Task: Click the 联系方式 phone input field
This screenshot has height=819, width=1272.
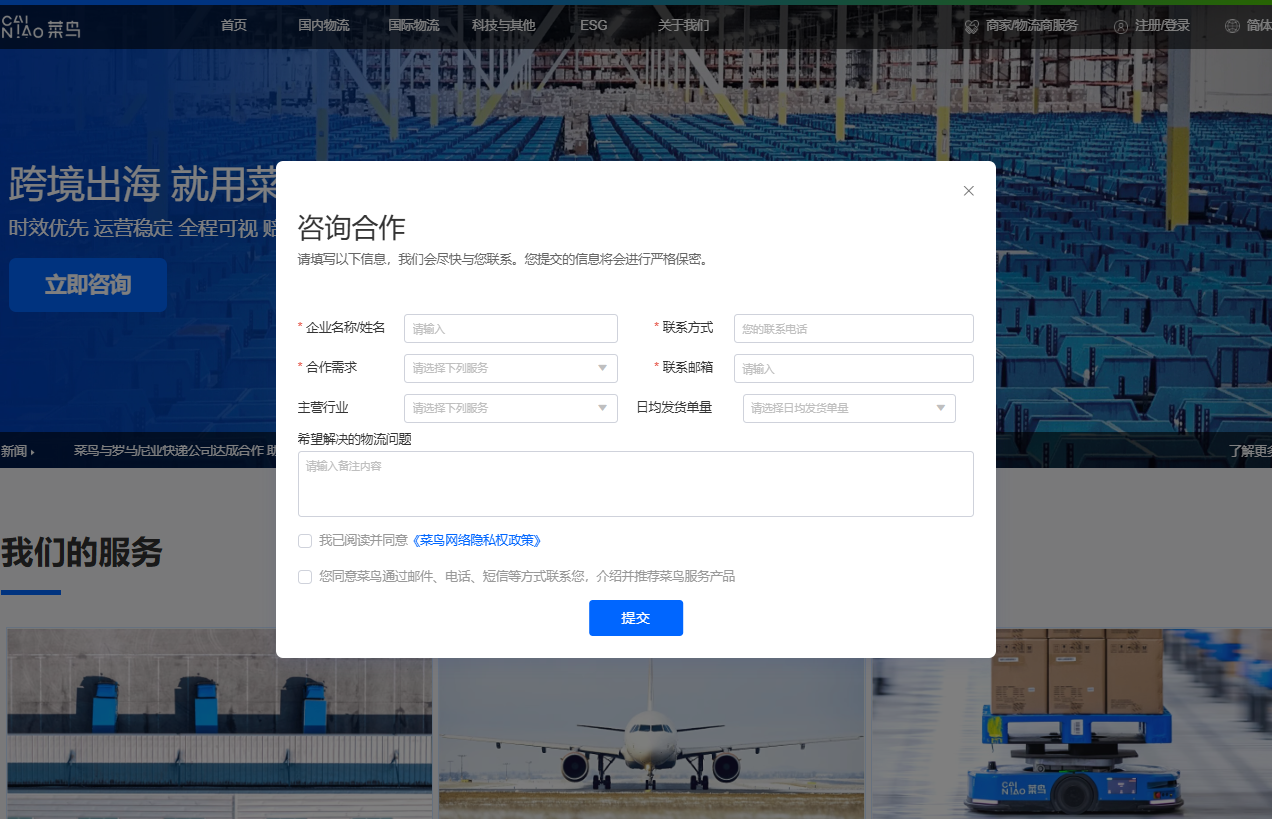Action: 853,328
